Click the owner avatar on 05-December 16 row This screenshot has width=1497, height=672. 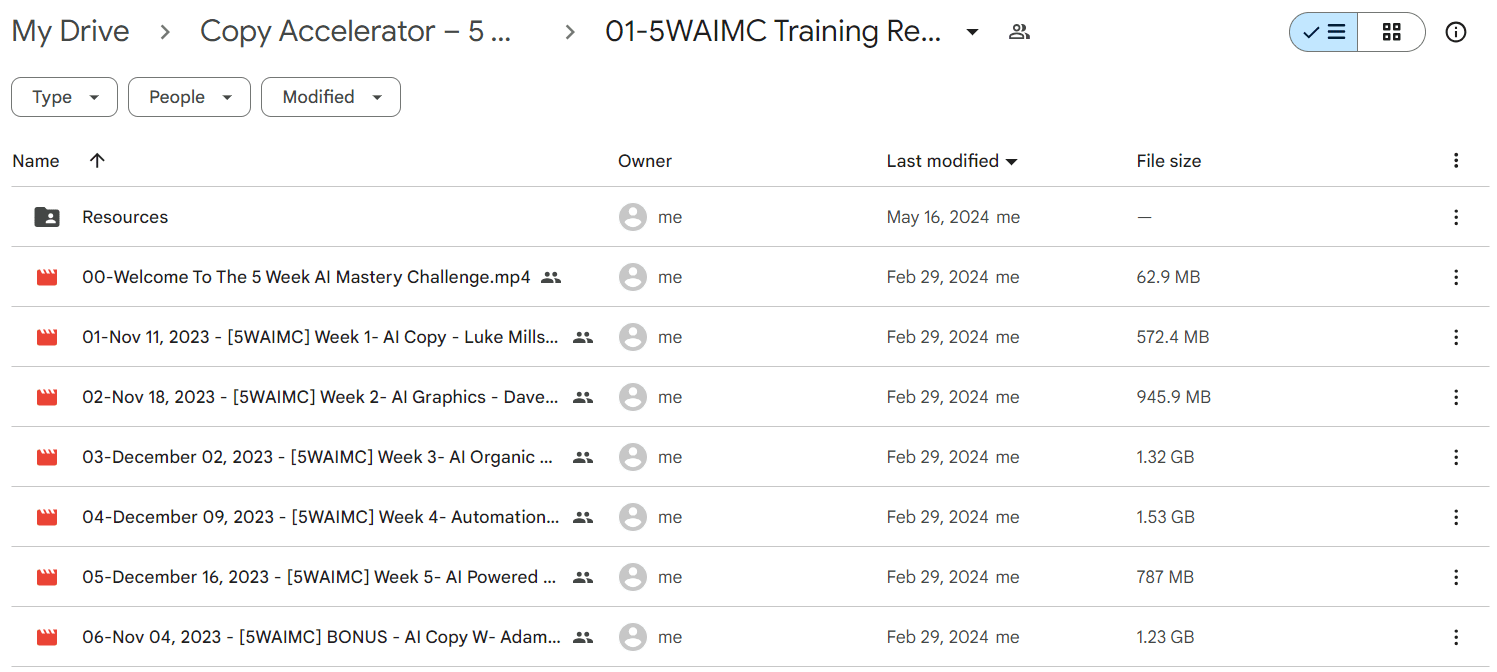[633, 577]
